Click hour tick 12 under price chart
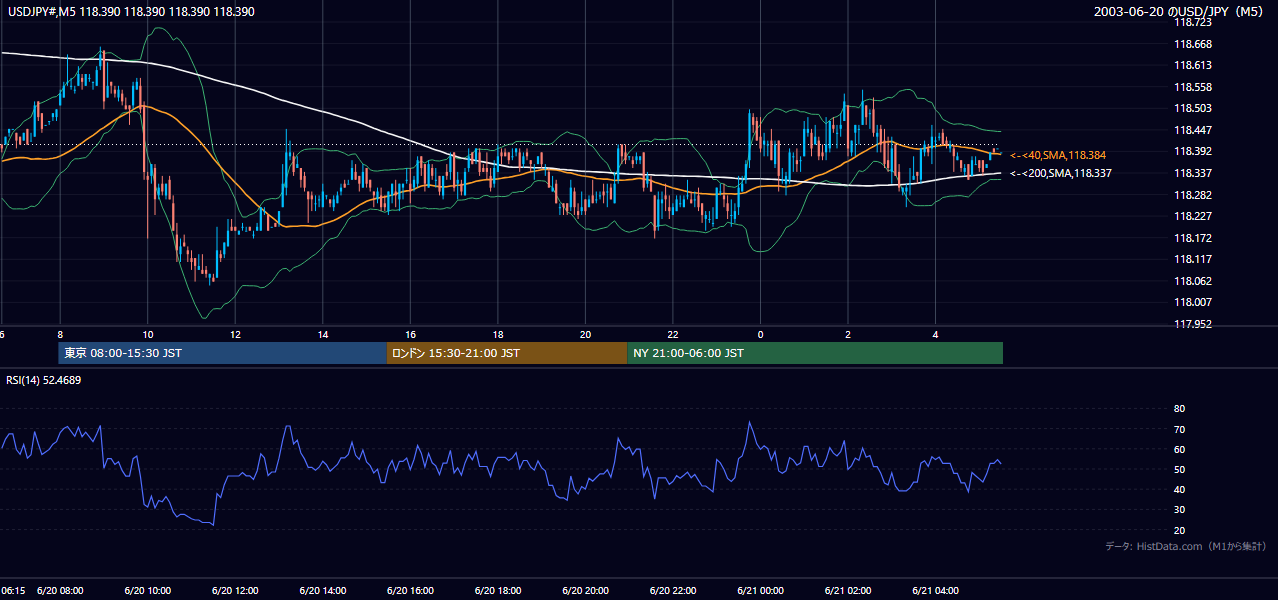 point(235,334)
